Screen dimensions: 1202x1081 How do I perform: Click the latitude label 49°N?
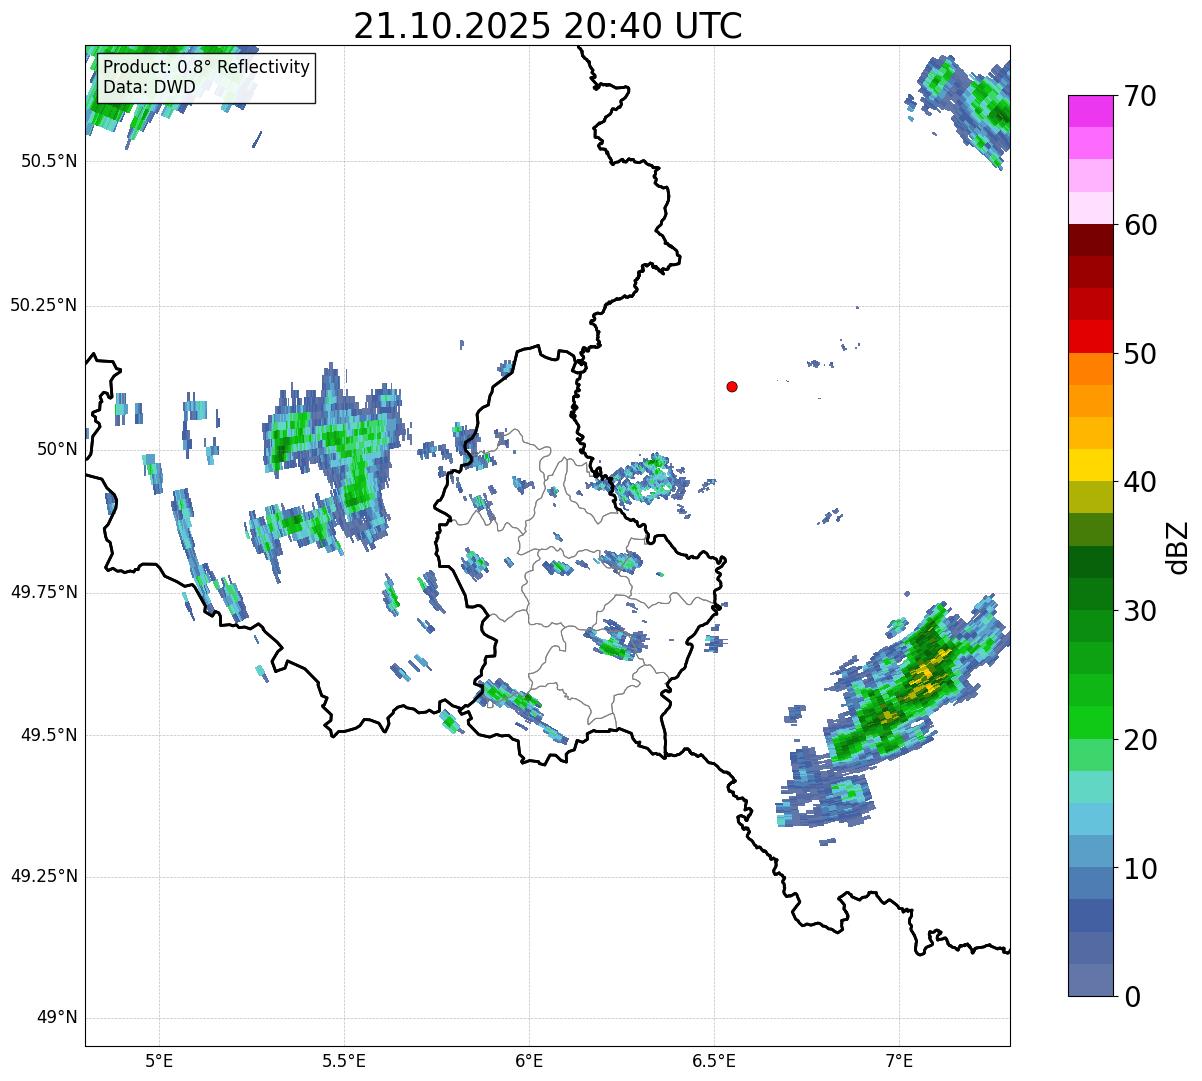[x=57, y=1018]
